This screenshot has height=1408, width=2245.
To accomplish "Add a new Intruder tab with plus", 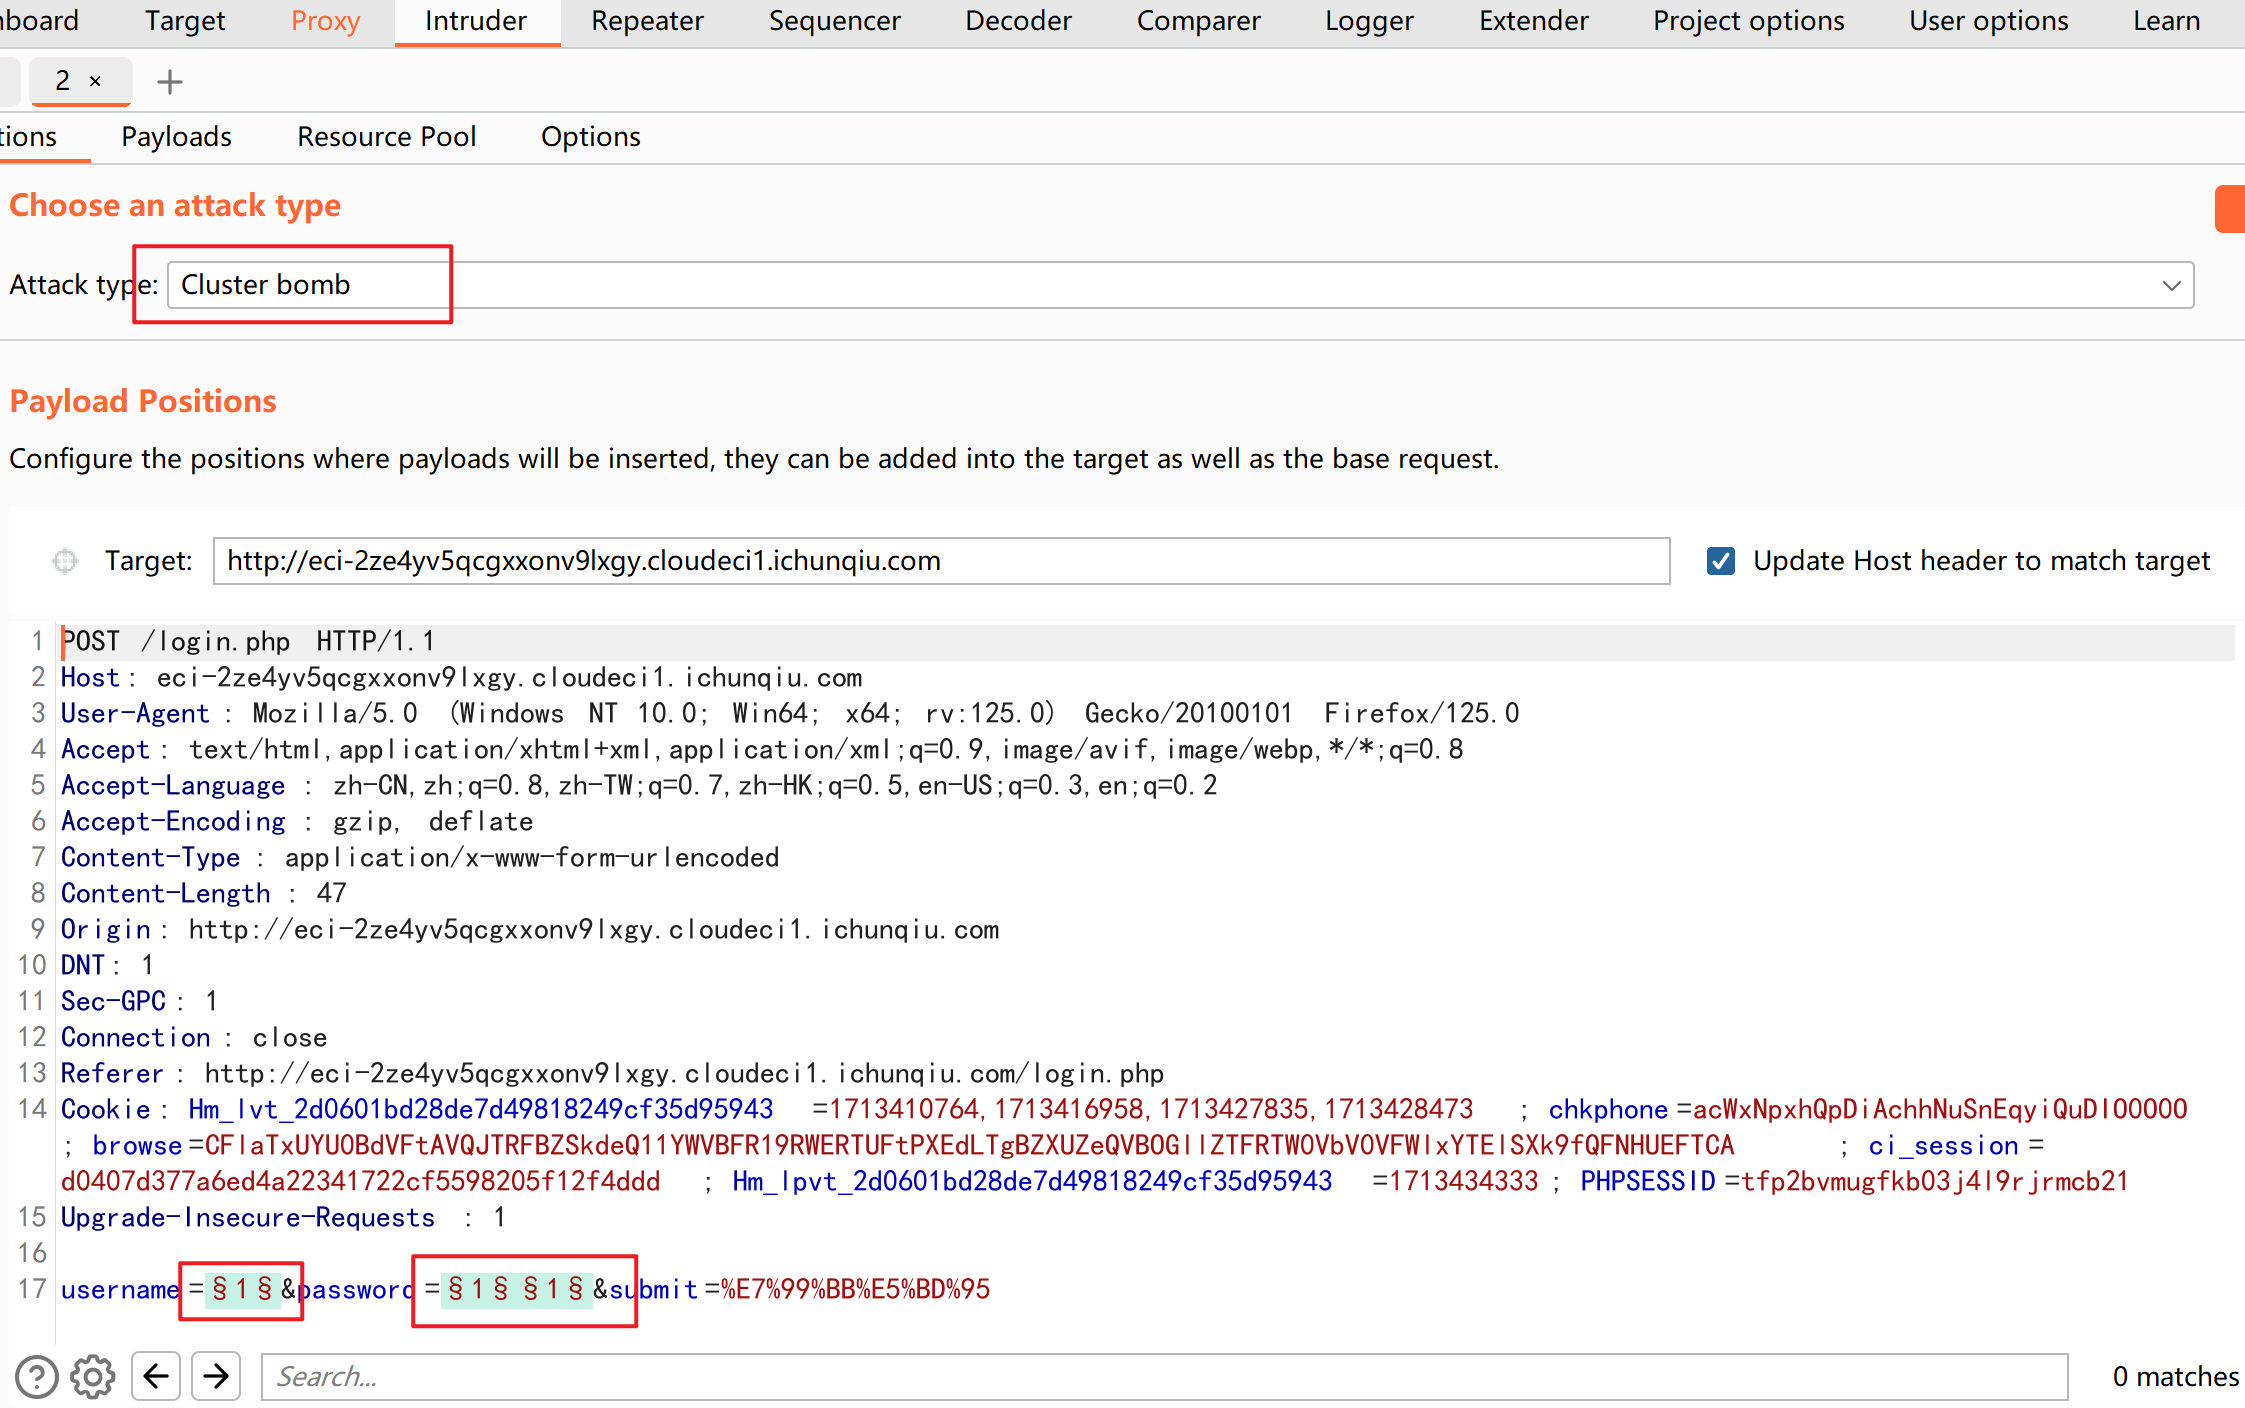I will 170,82.
